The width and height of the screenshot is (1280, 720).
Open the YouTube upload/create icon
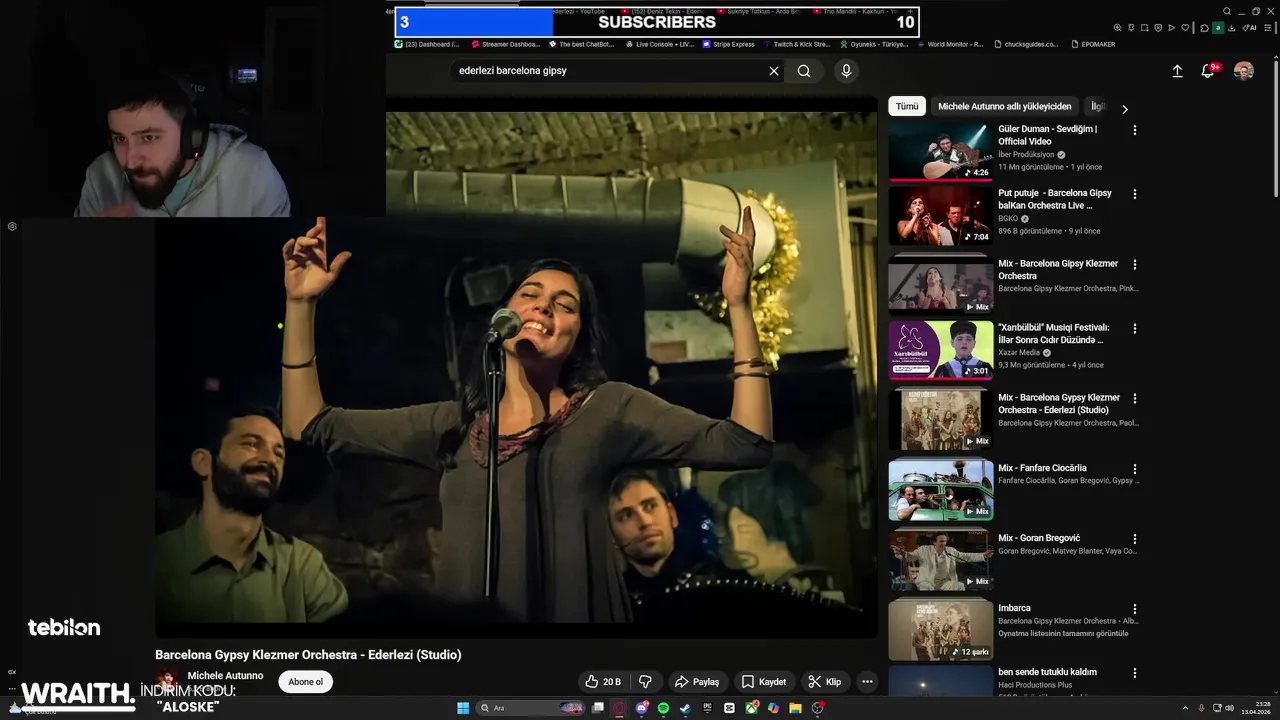pos(1177,71)
